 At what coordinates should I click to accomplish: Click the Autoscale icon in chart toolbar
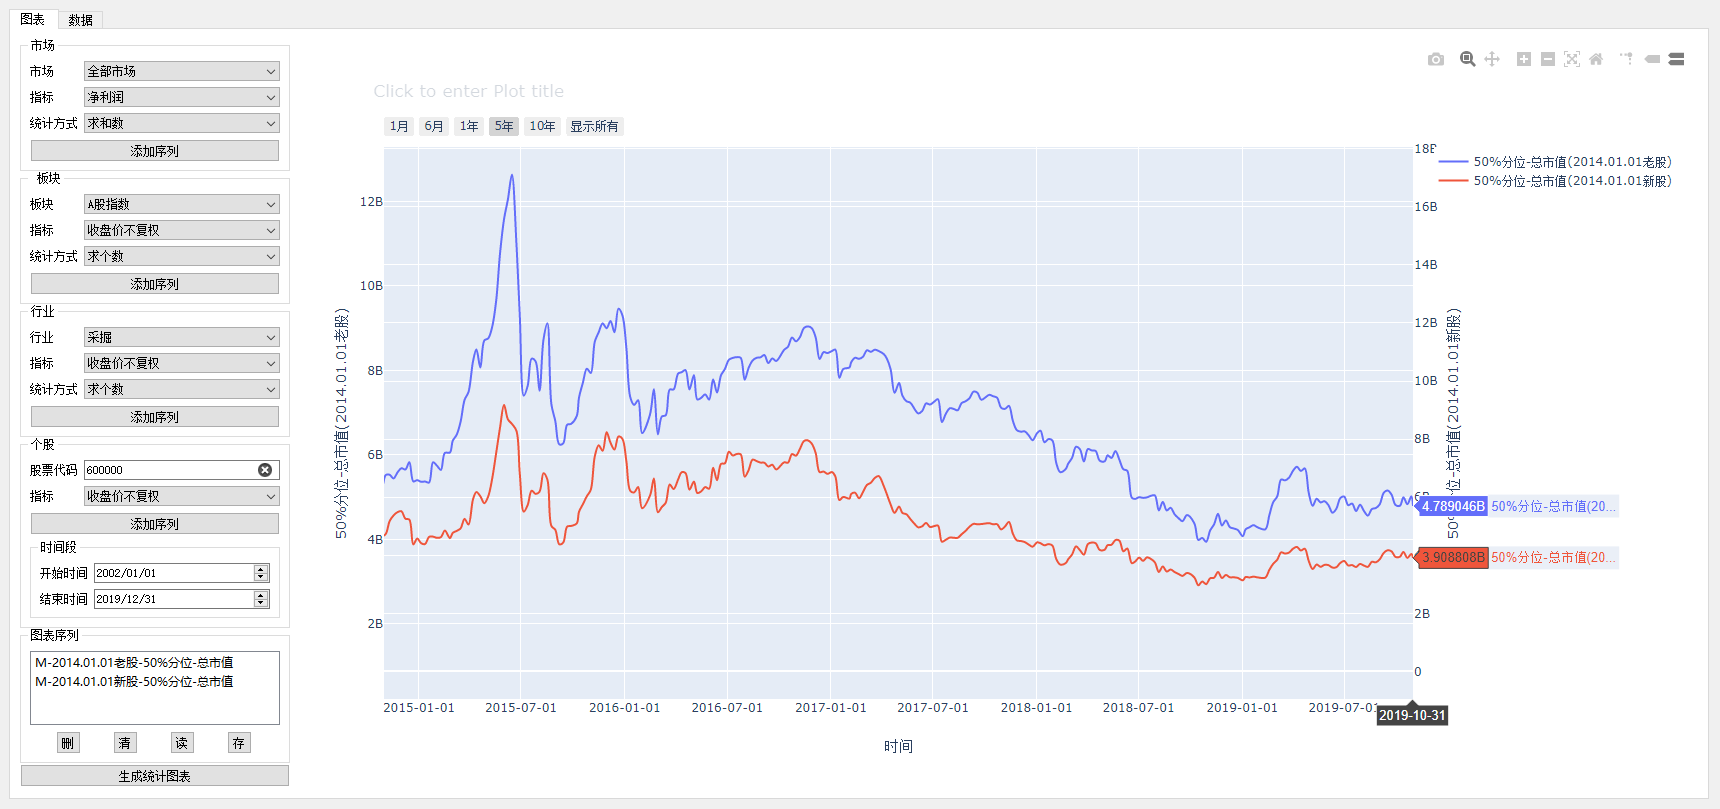click(x=1572, y=60)
